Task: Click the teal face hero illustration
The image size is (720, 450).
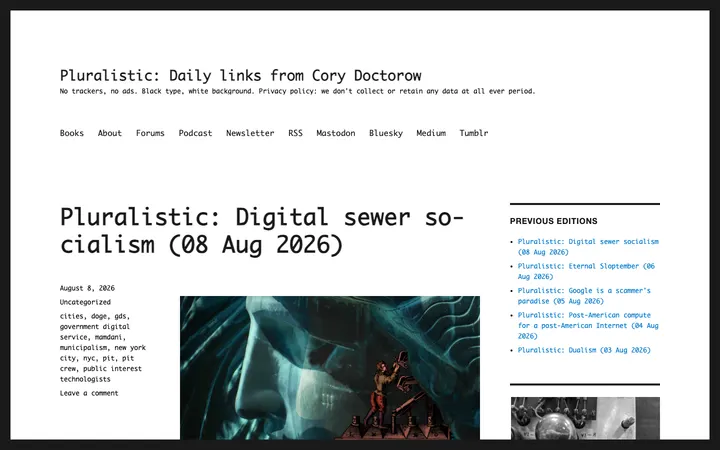Action: click(x=330, y=368)
